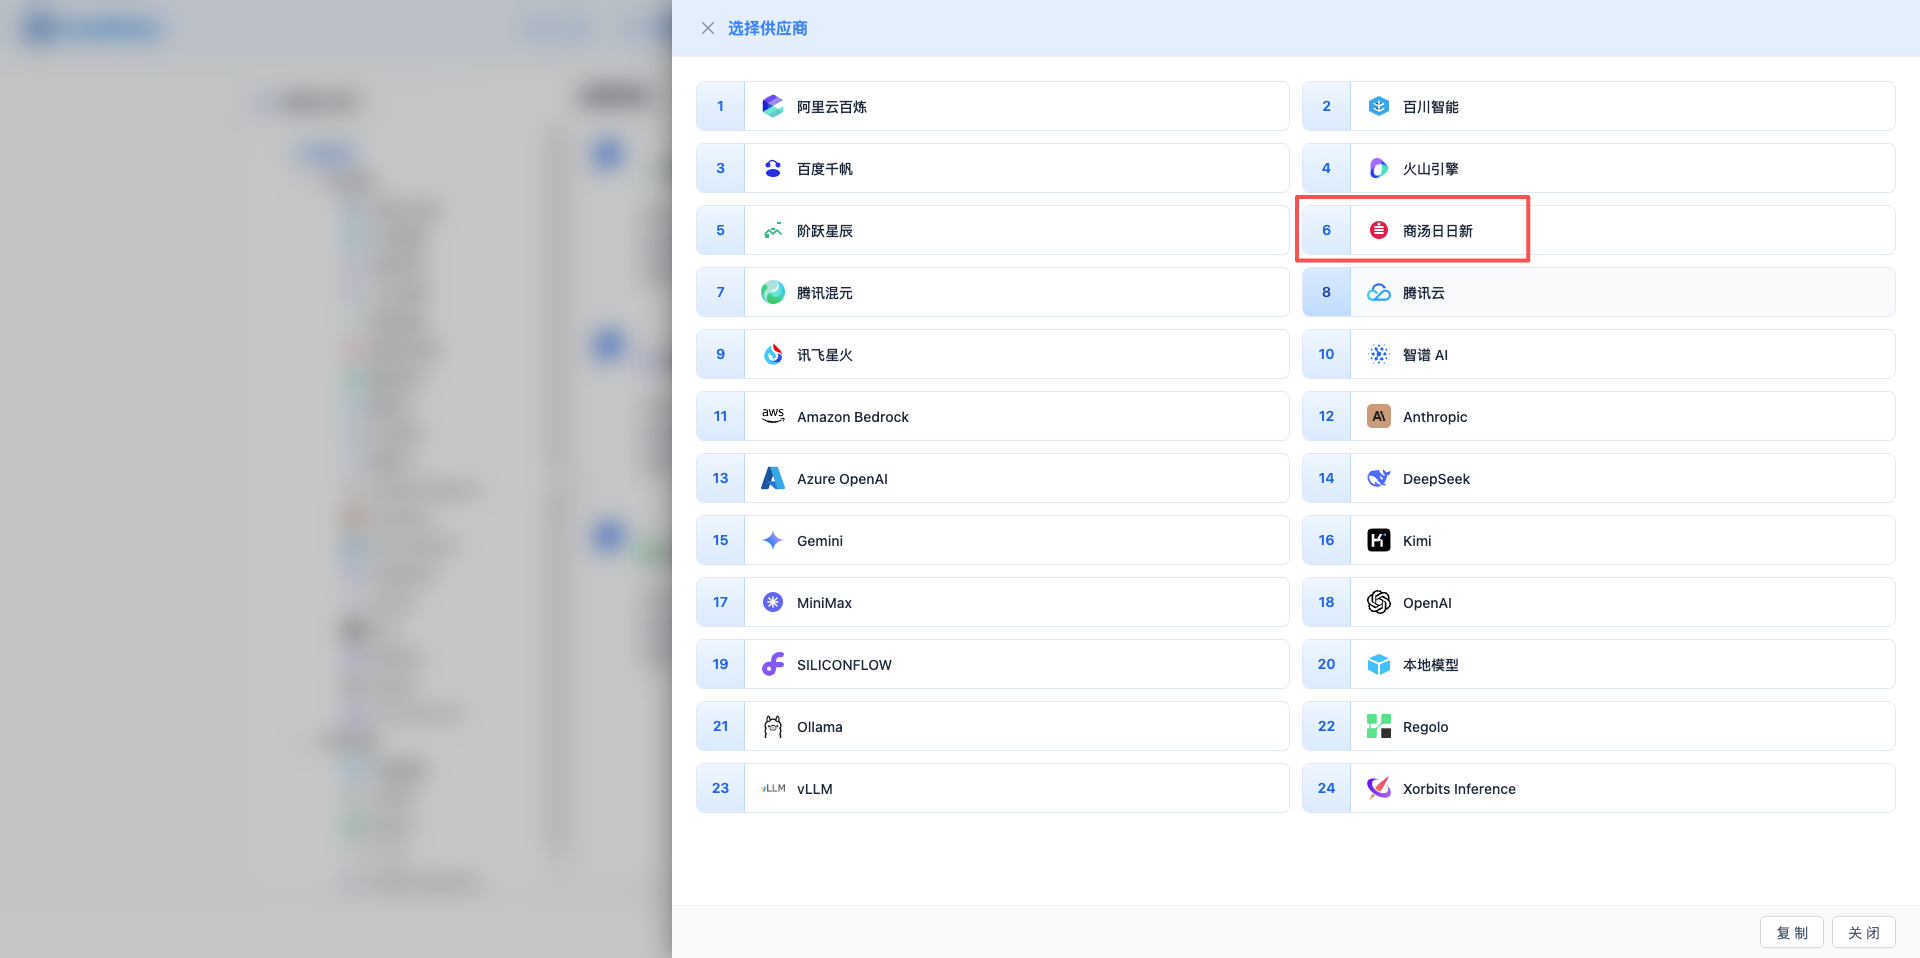The height and width of the screenshot is (958, 1920).
Task: Close the 选择供应商 panel with X
Action: (x=707, y=28)
